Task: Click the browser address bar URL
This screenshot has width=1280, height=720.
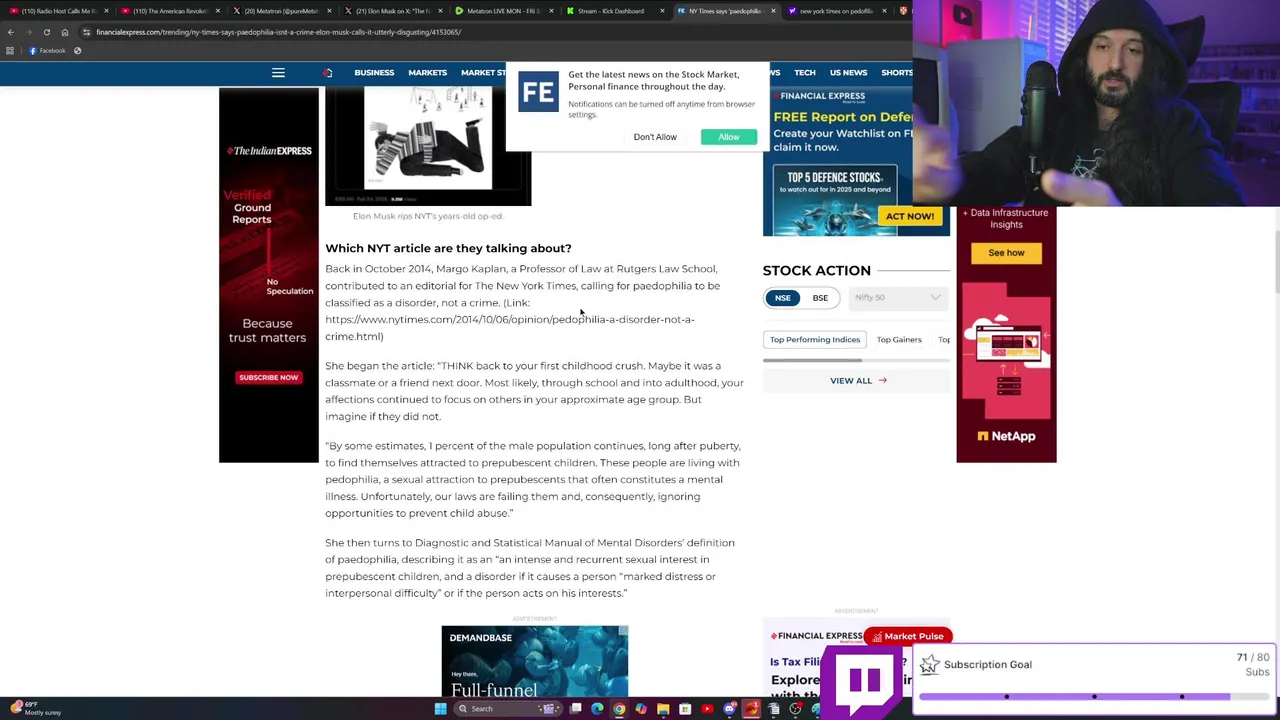Action: pyautogui.click(x=278, y=32)
